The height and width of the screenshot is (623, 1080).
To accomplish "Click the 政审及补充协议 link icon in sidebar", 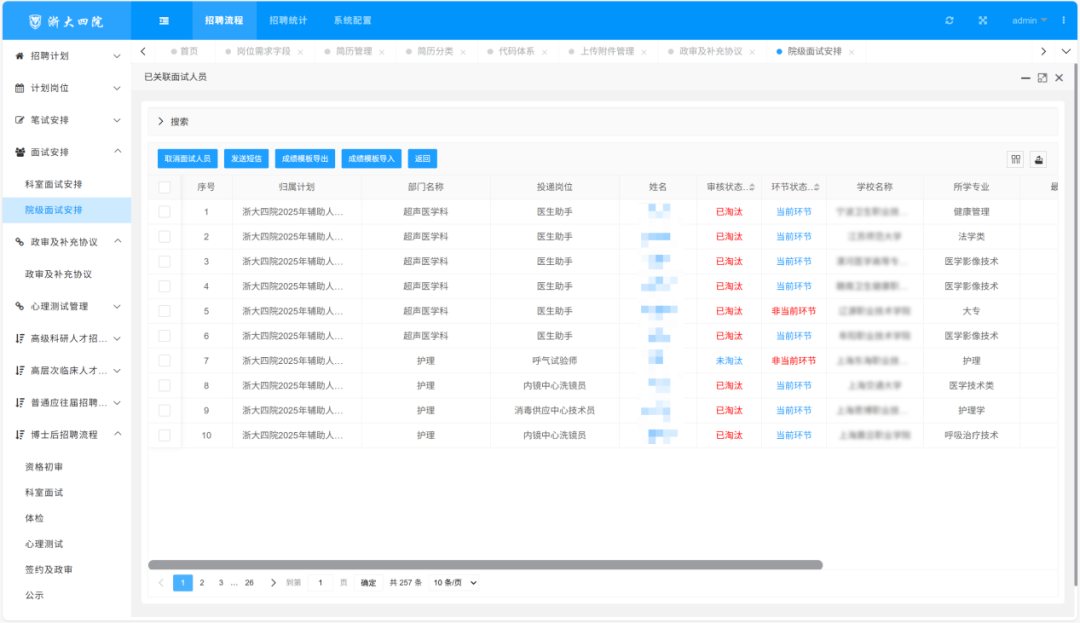I will pos(19,242).
